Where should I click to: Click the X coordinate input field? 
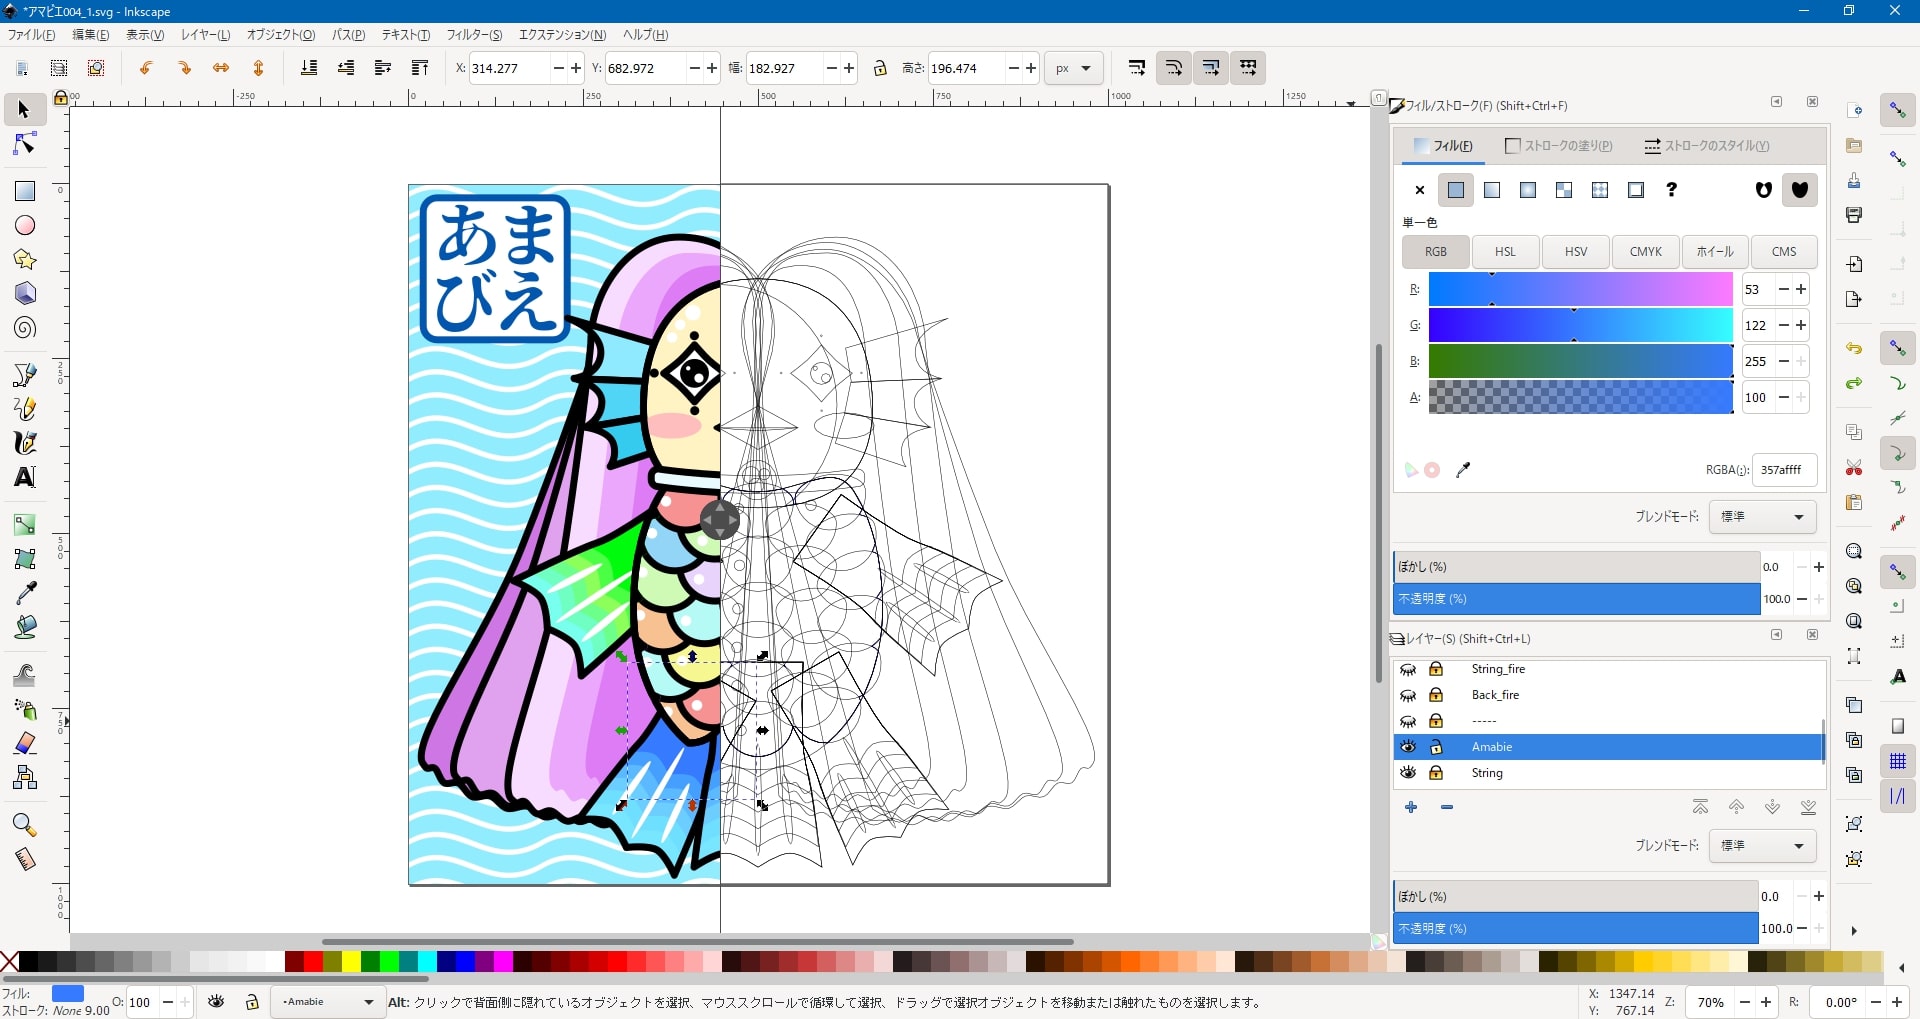(510, 68)
